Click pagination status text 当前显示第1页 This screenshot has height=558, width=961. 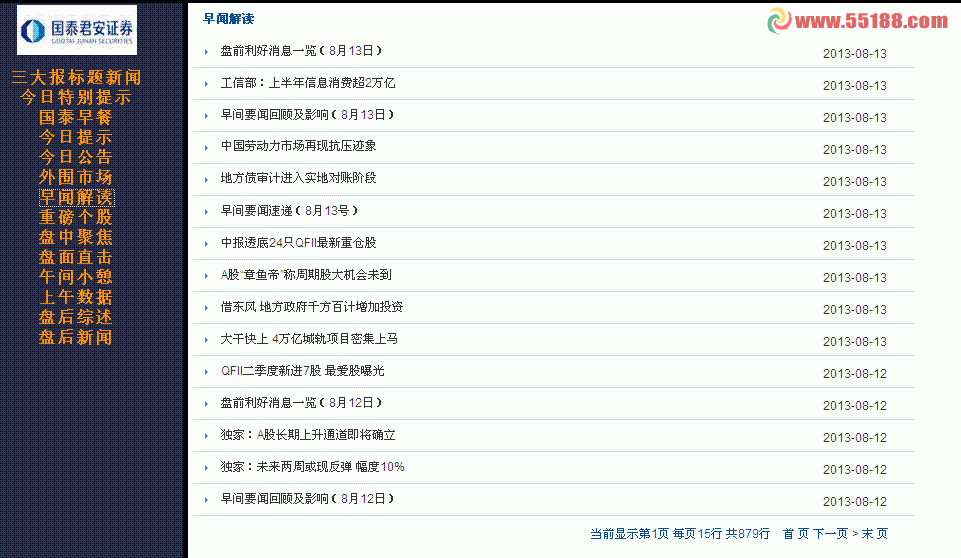(x=629, y=533)
